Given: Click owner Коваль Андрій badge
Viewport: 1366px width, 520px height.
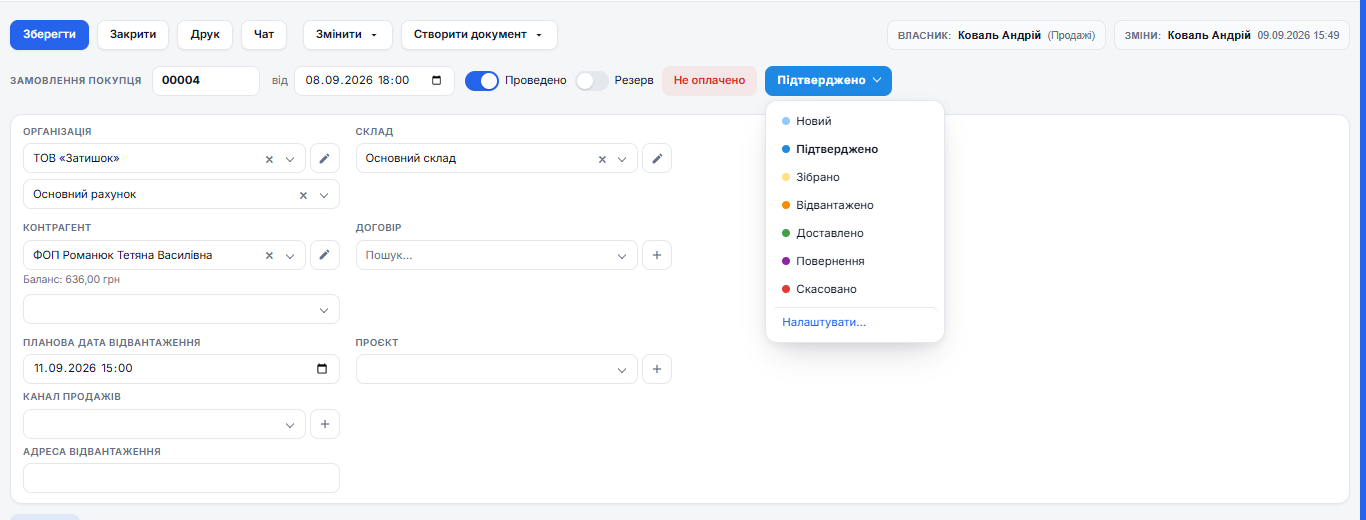Looking at the screenshot, I should [996, 35].
